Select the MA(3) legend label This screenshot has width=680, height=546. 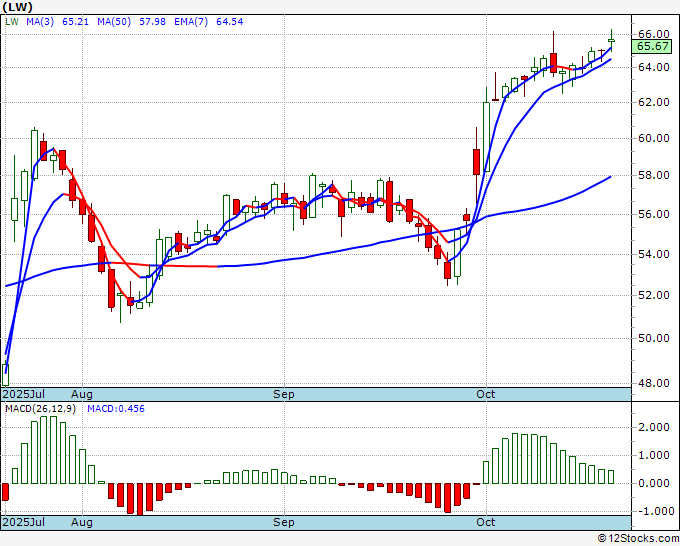[40, 22]
